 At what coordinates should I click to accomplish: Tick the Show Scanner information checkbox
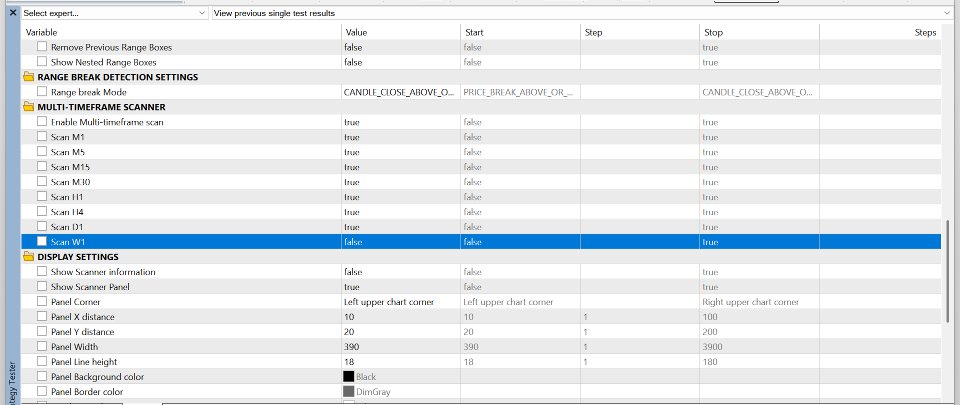coord(42,272)
